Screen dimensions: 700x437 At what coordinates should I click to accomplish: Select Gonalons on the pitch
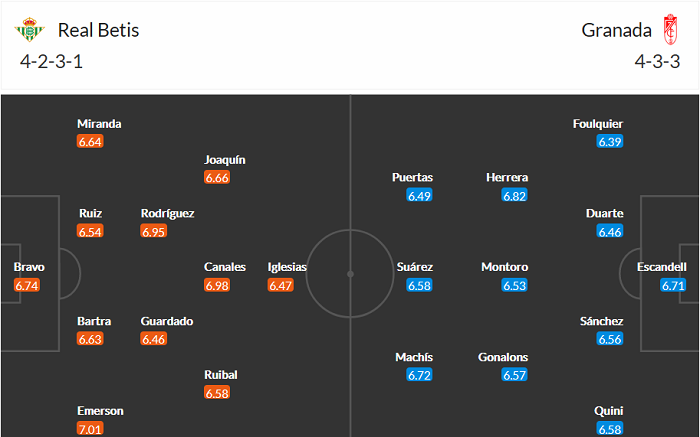pos(503,357)
